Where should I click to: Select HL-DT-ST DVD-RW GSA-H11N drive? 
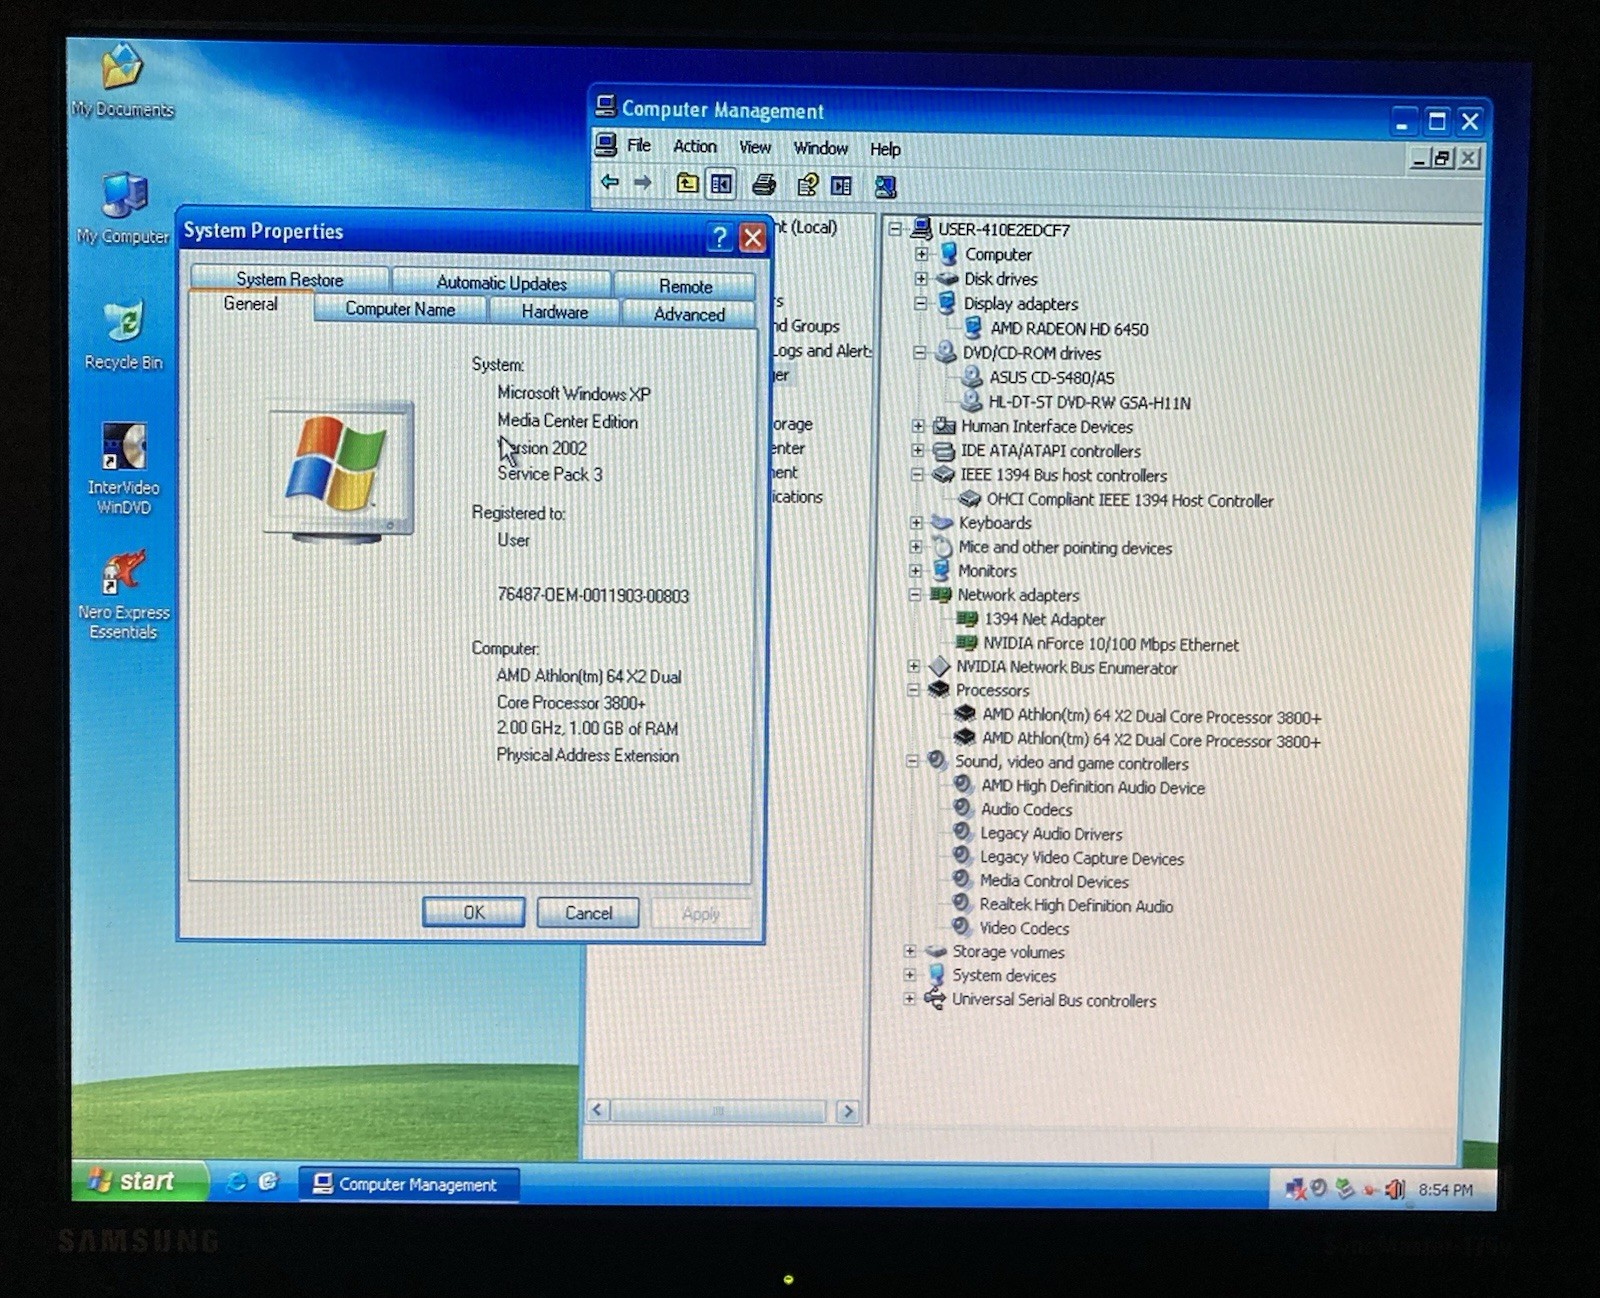tap(1089, 403)
